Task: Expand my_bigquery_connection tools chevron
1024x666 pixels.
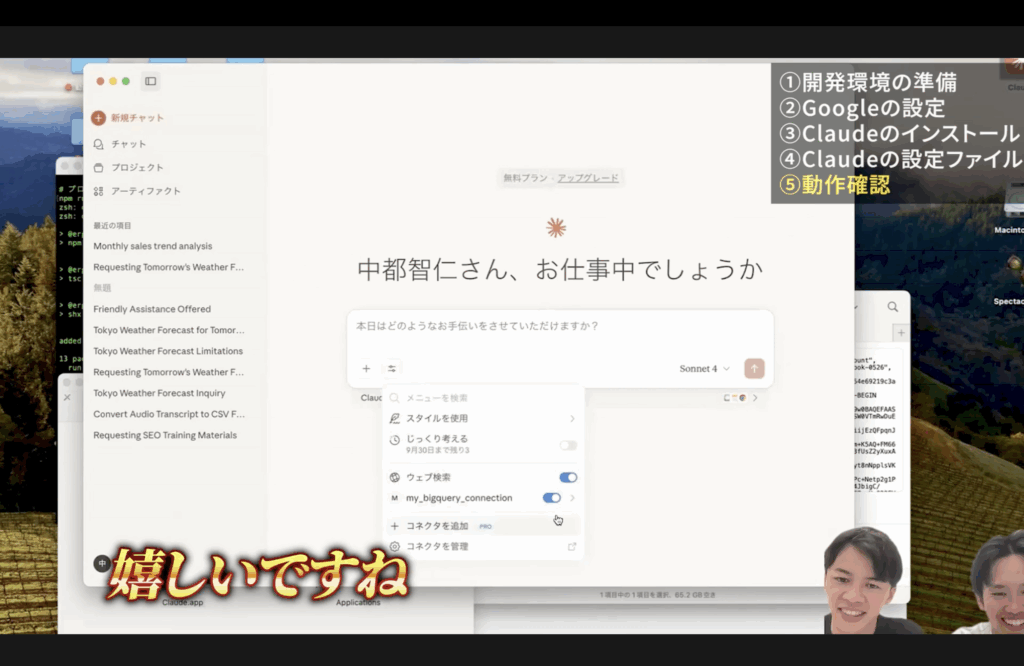Action: pos(573,498)
